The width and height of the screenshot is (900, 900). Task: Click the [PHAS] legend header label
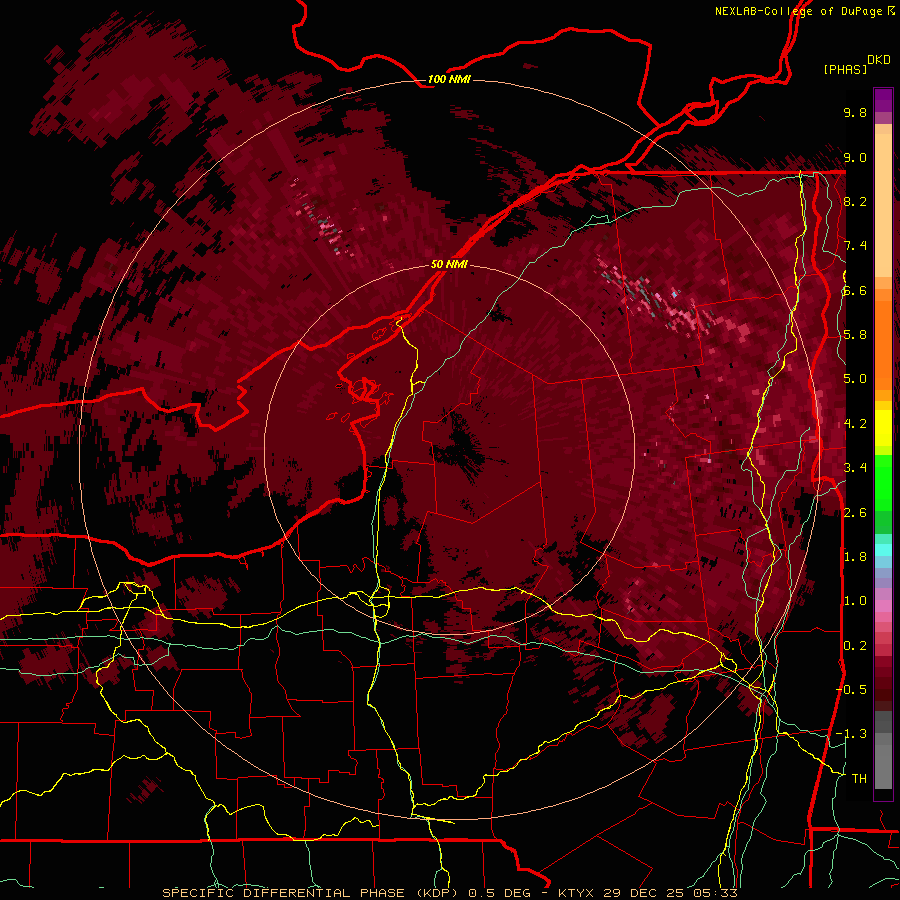point(845,69)
